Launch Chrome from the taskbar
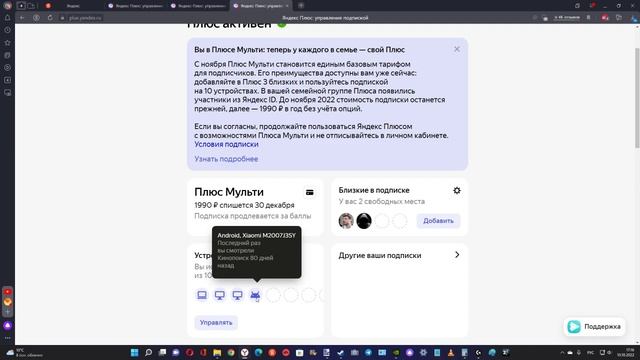The width and height of the screenshot is (640, 360). point(231,352)
